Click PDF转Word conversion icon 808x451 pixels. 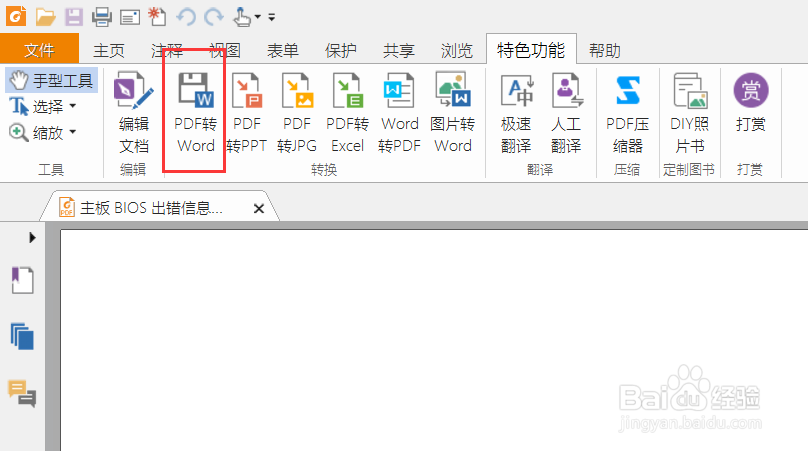(x=195, y=112)
